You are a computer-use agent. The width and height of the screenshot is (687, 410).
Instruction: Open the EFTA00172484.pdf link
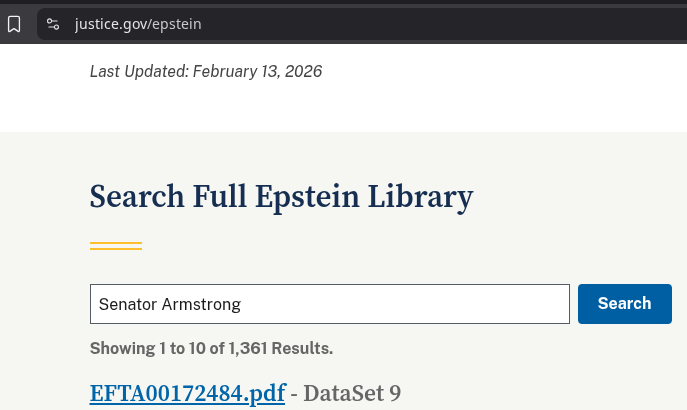pyautogui.click(x=187, y=393)
